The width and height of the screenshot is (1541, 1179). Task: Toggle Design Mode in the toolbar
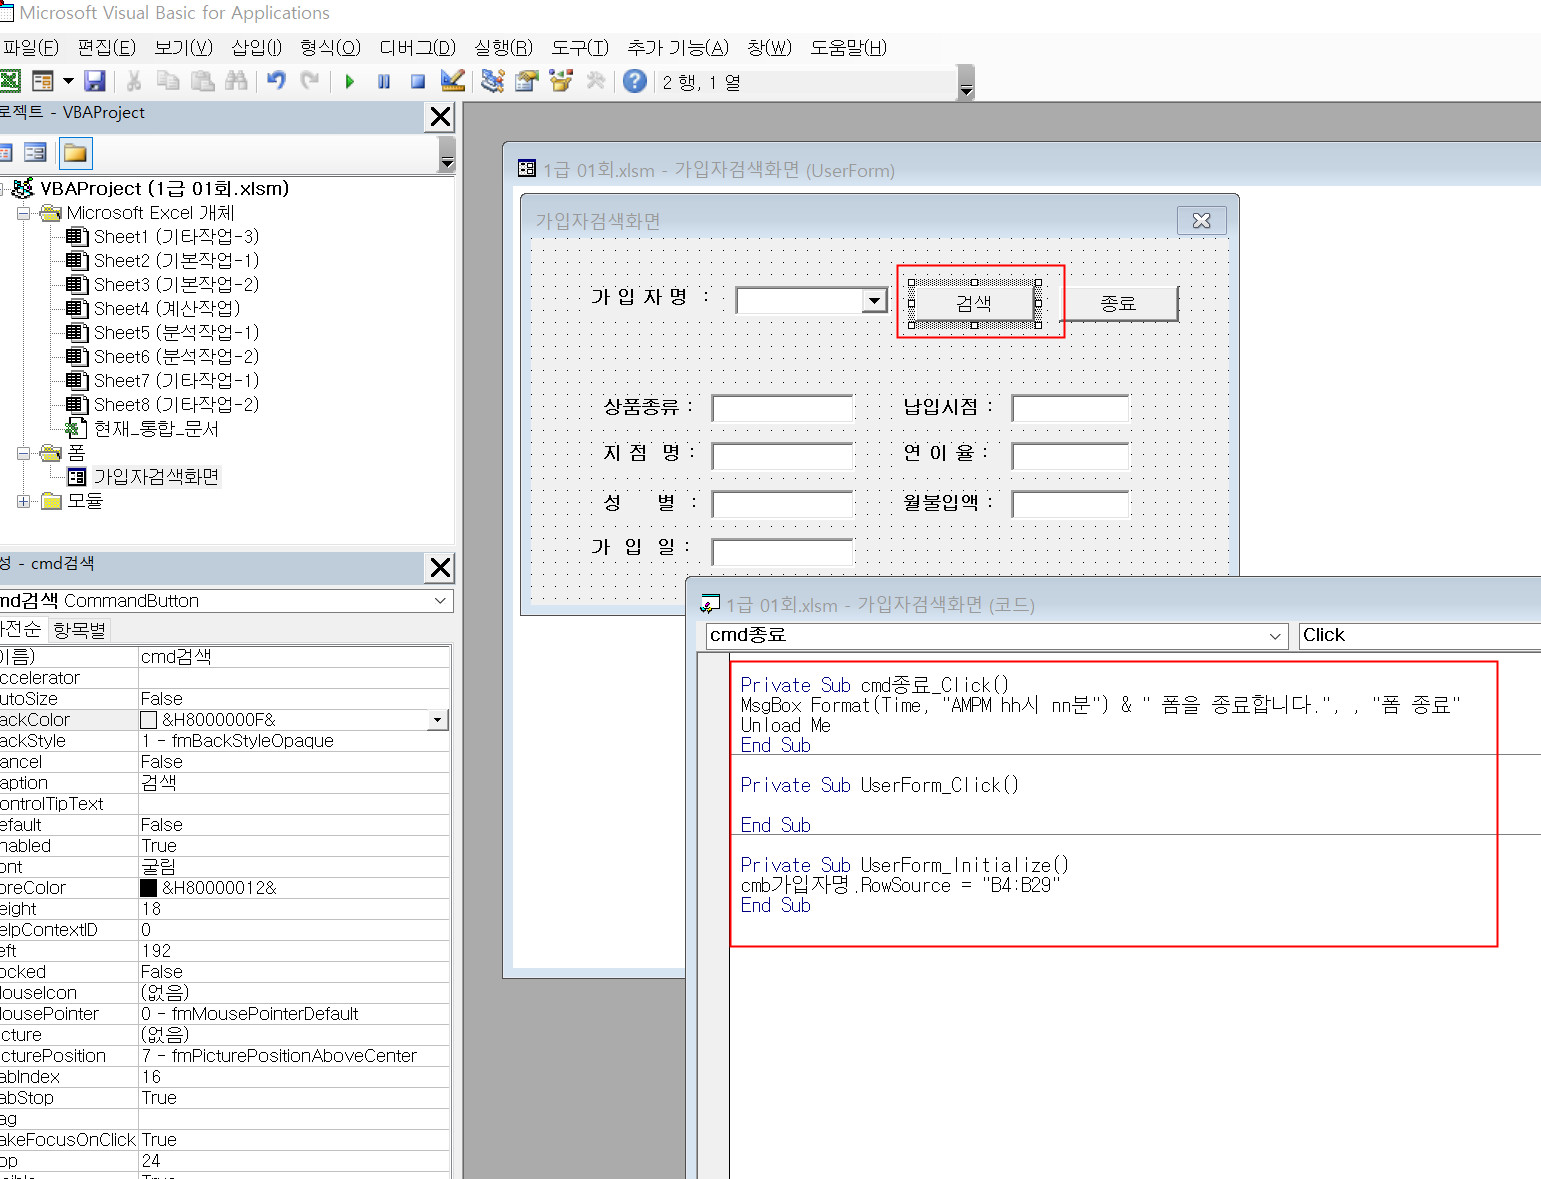point(452,81)
